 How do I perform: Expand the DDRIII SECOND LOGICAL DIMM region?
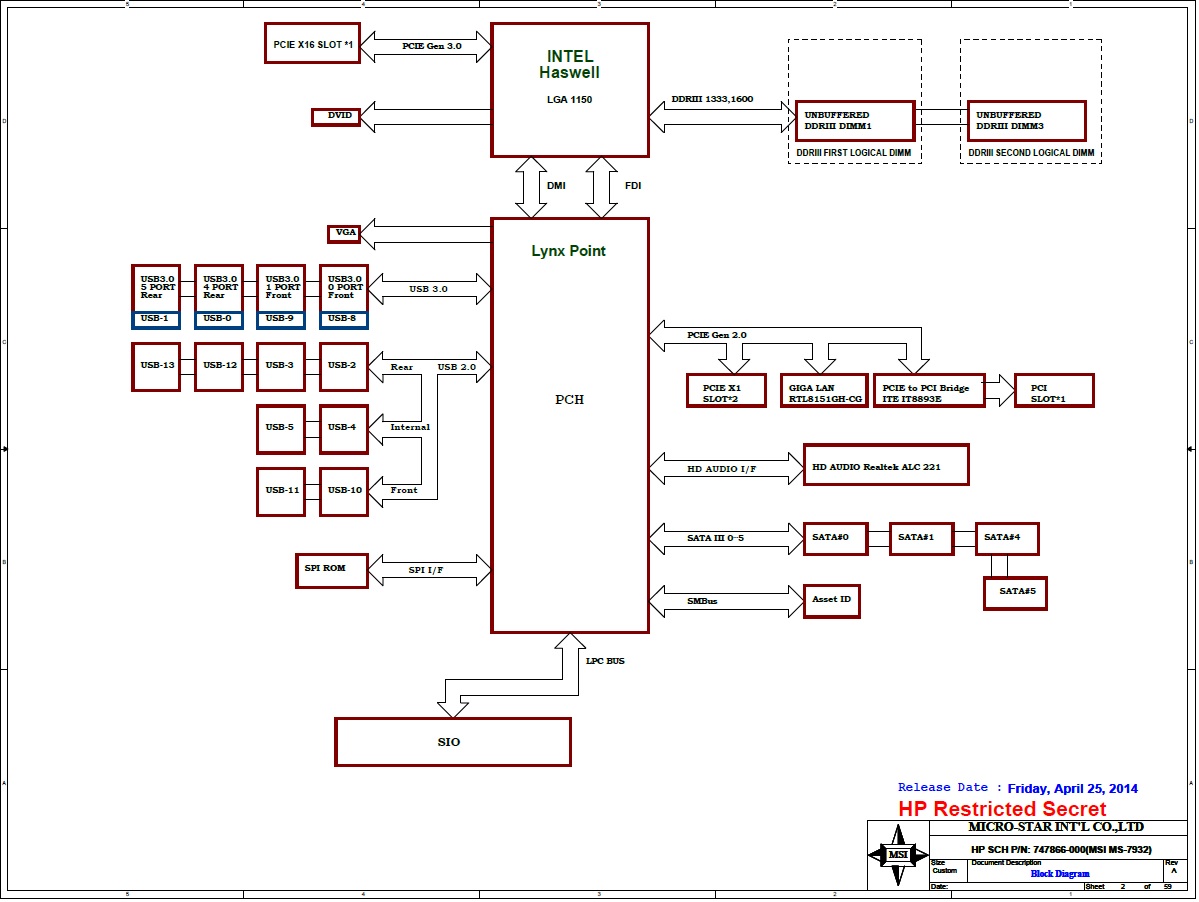(x=1030, y=153)
